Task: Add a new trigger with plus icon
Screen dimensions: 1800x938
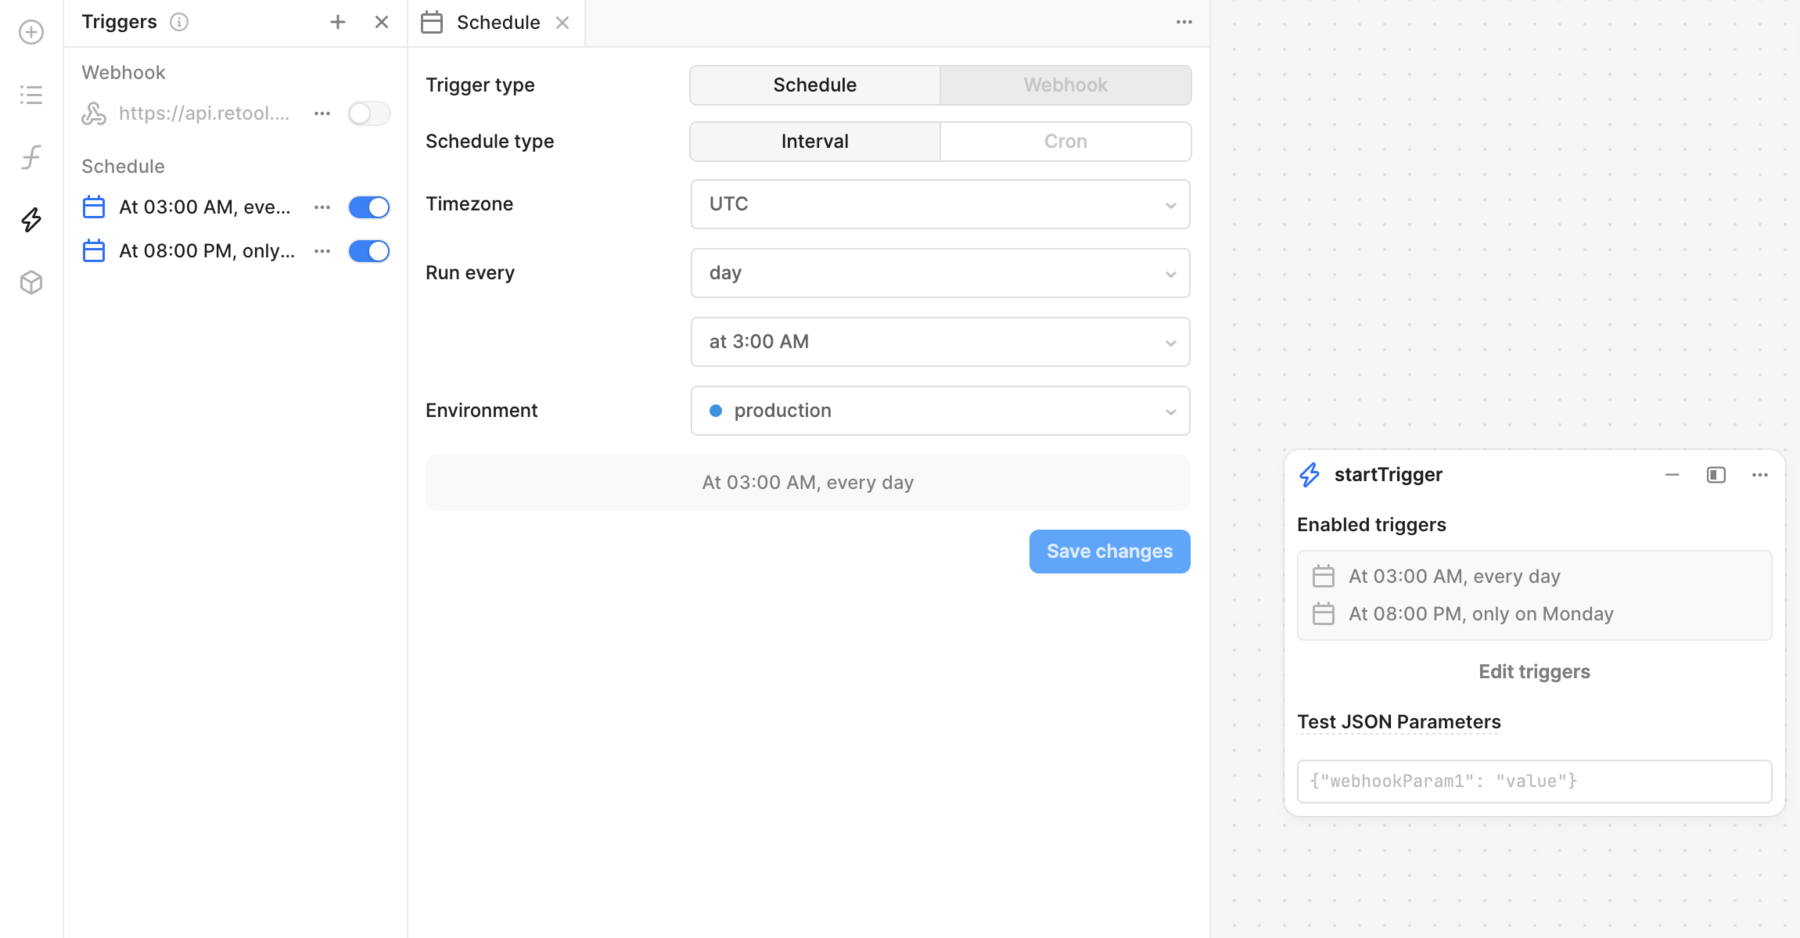Action: (338, 22)
